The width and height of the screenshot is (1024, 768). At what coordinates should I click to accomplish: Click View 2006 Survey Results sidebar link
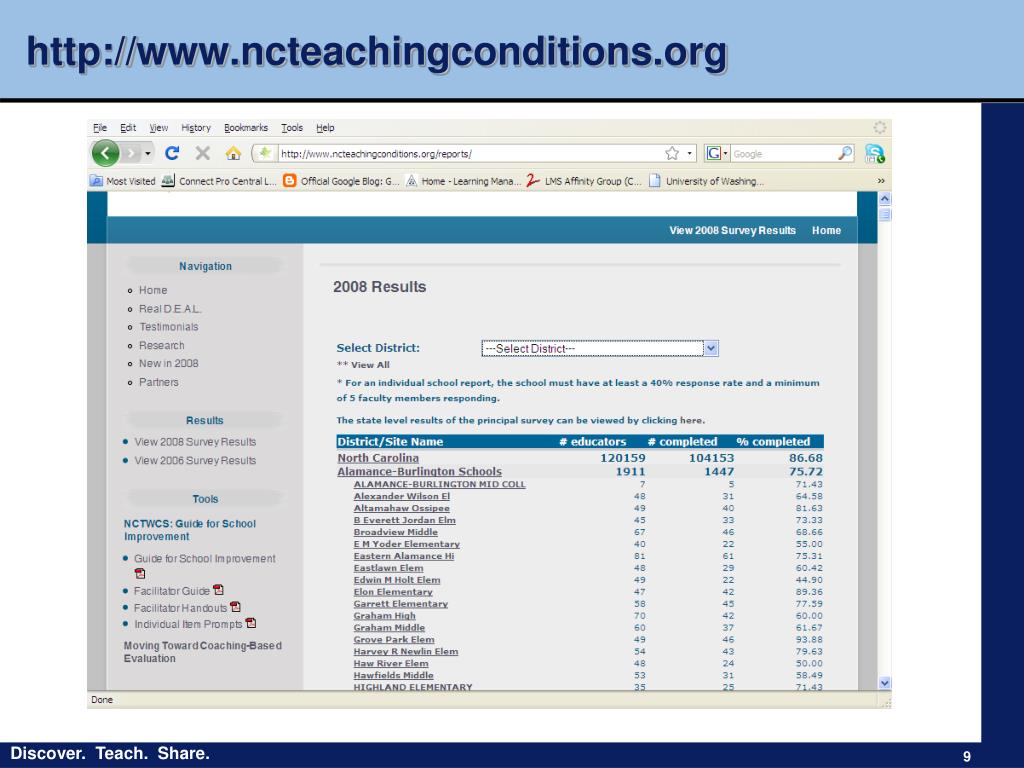pyautogui.click(x=195, y=460)
